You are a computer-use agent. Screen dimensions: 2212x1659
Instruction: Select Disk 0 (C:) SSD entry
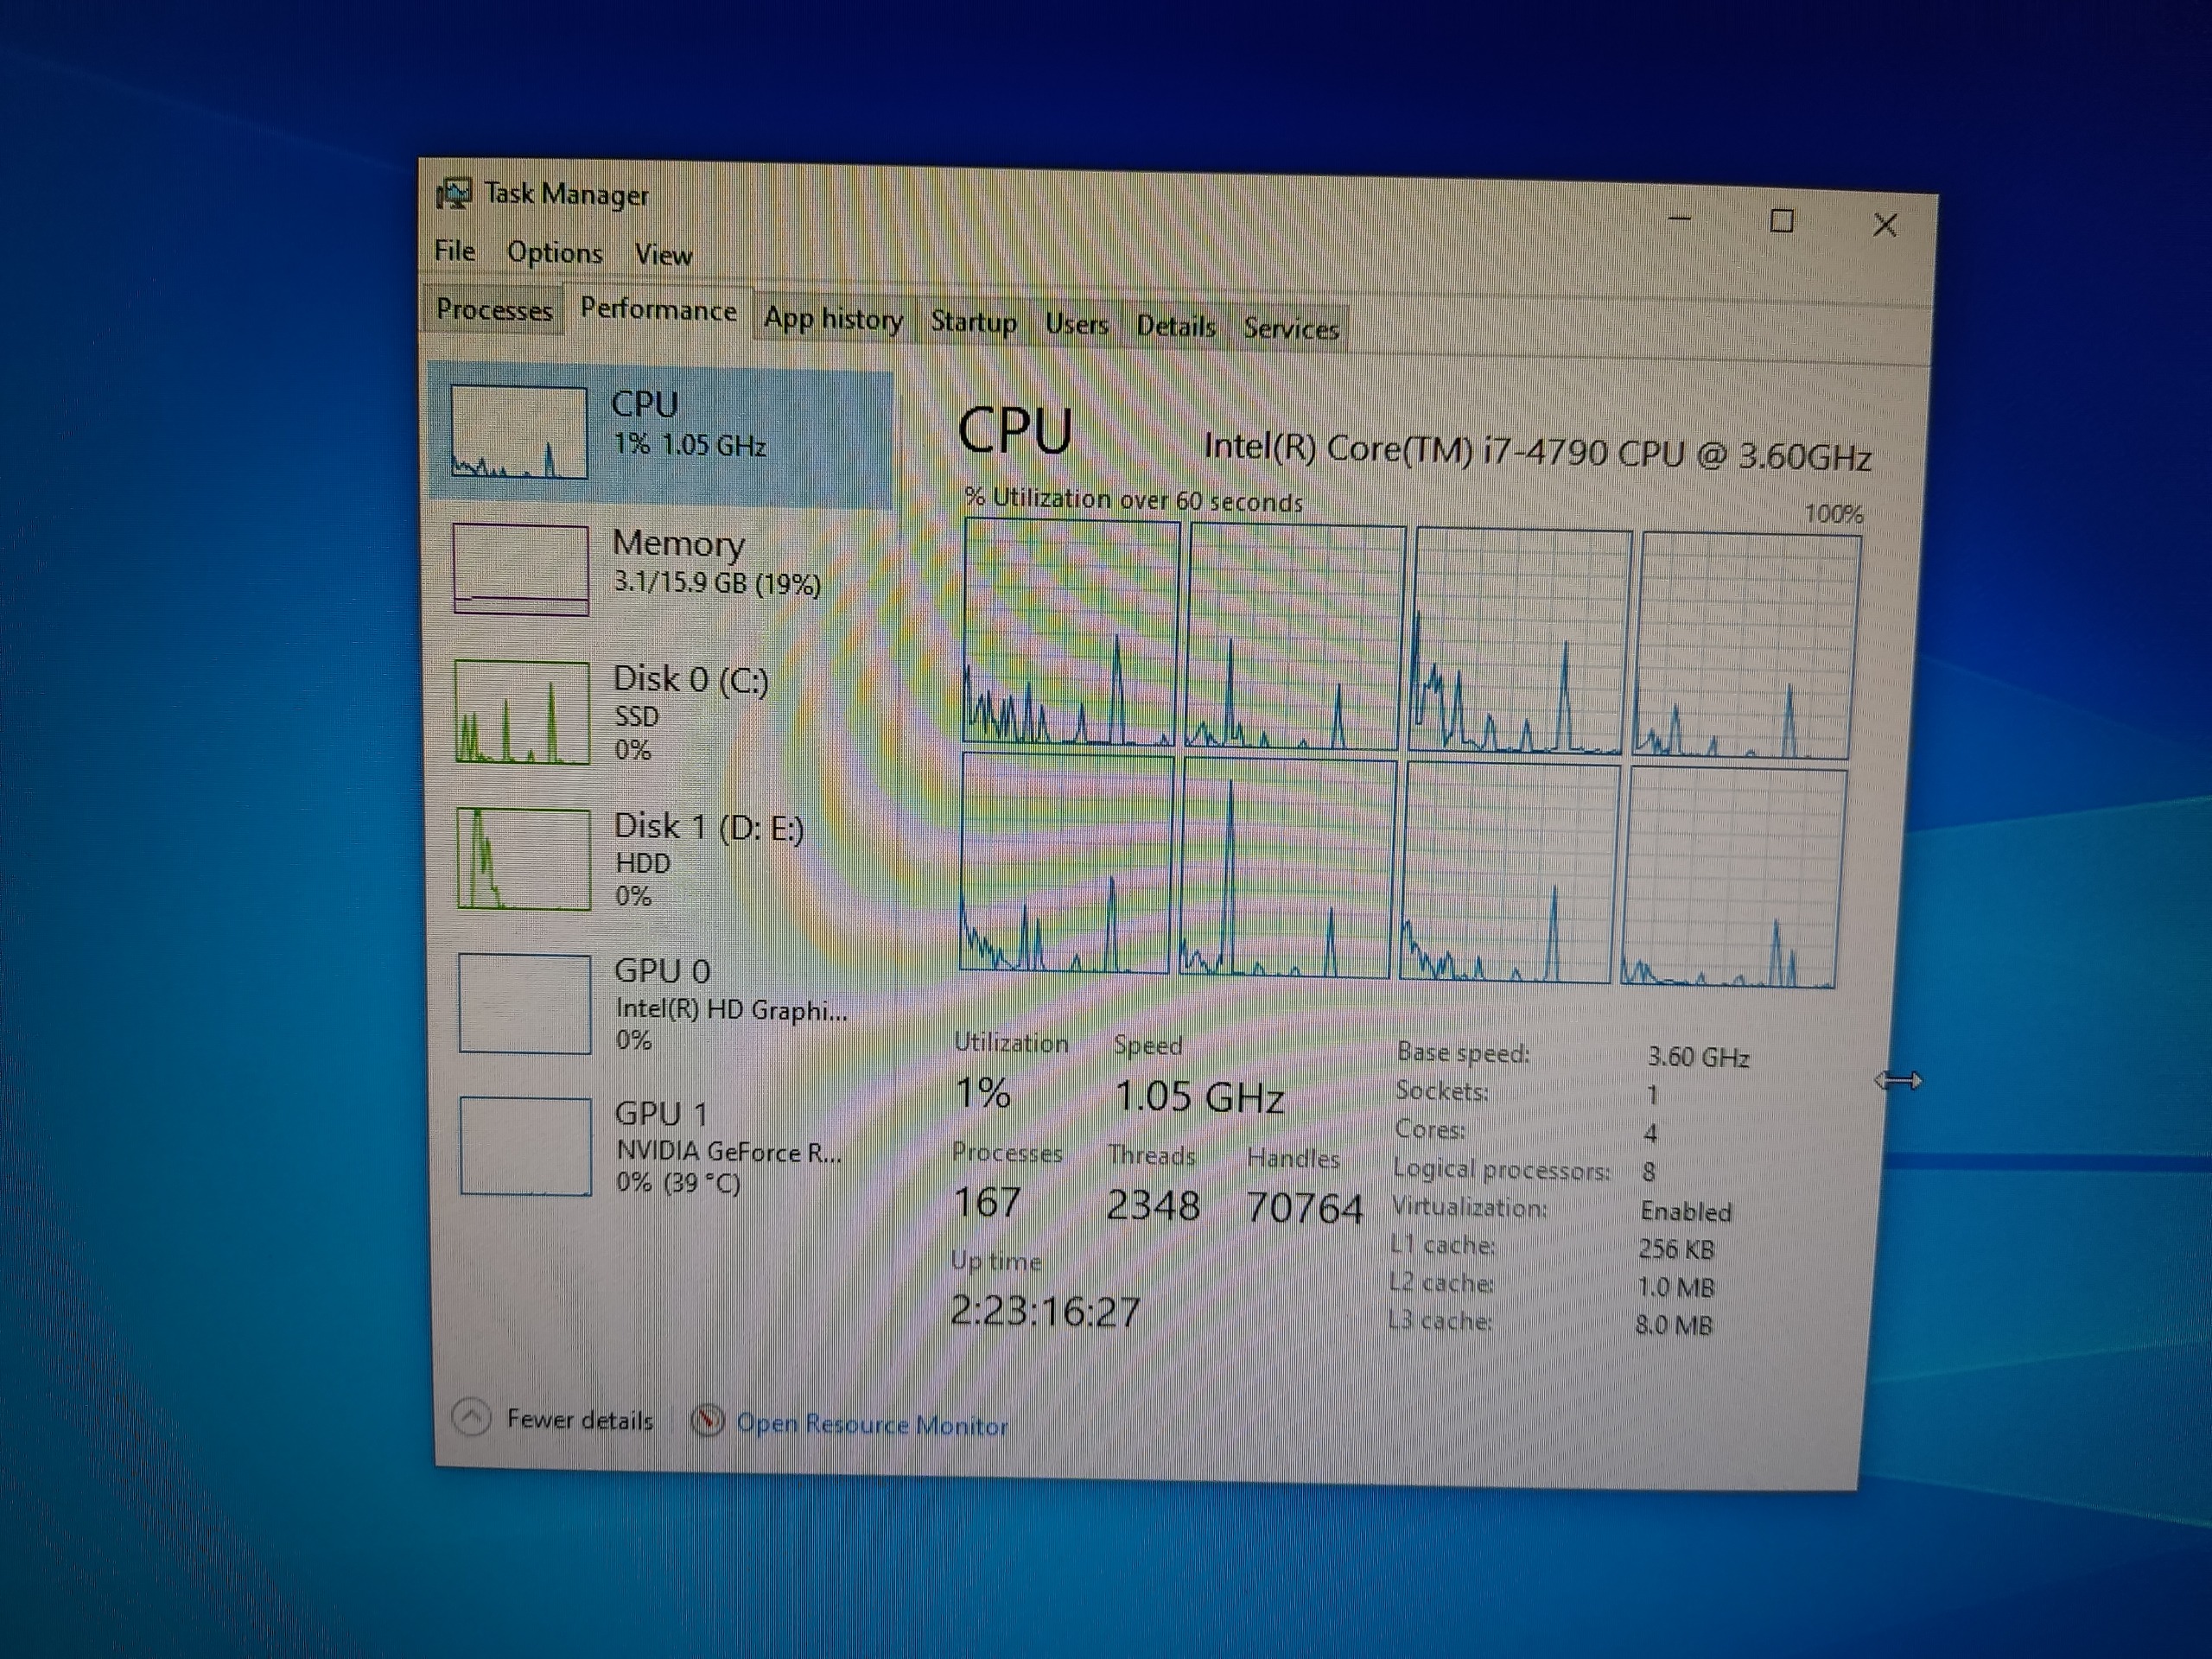(661, 712)
